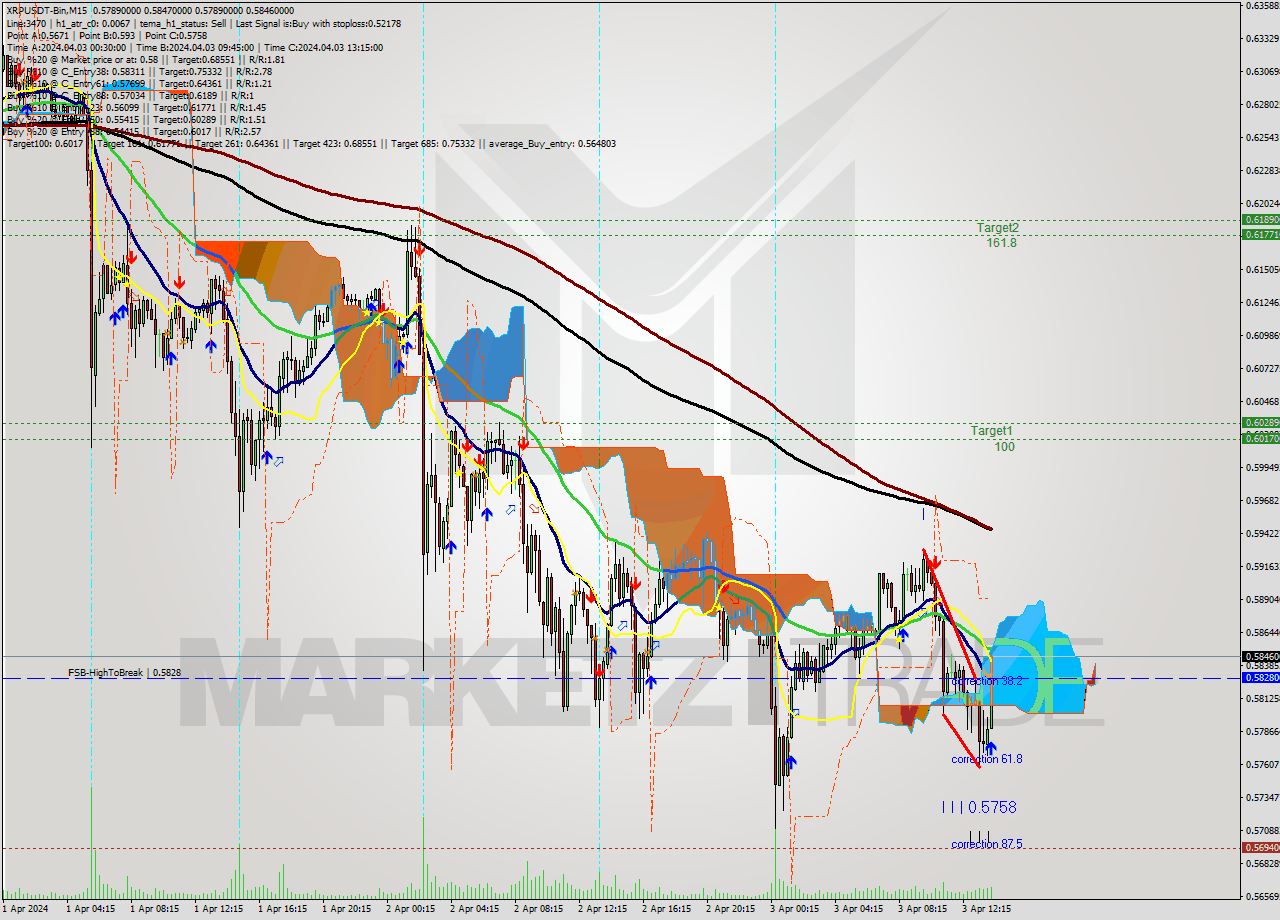Click the 0.61240 price axis value
This screenshot has width=1280, height=920.
point(1262,303)
